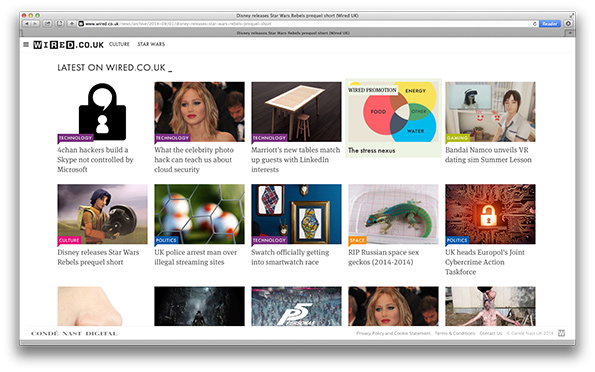The image size is (595, 372).
Task: Click the green gecko thumbnail
Action: (394, 214)
